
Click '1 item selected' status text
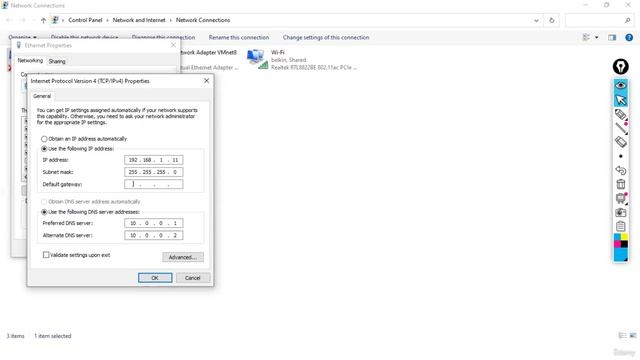tap(53, 336)
